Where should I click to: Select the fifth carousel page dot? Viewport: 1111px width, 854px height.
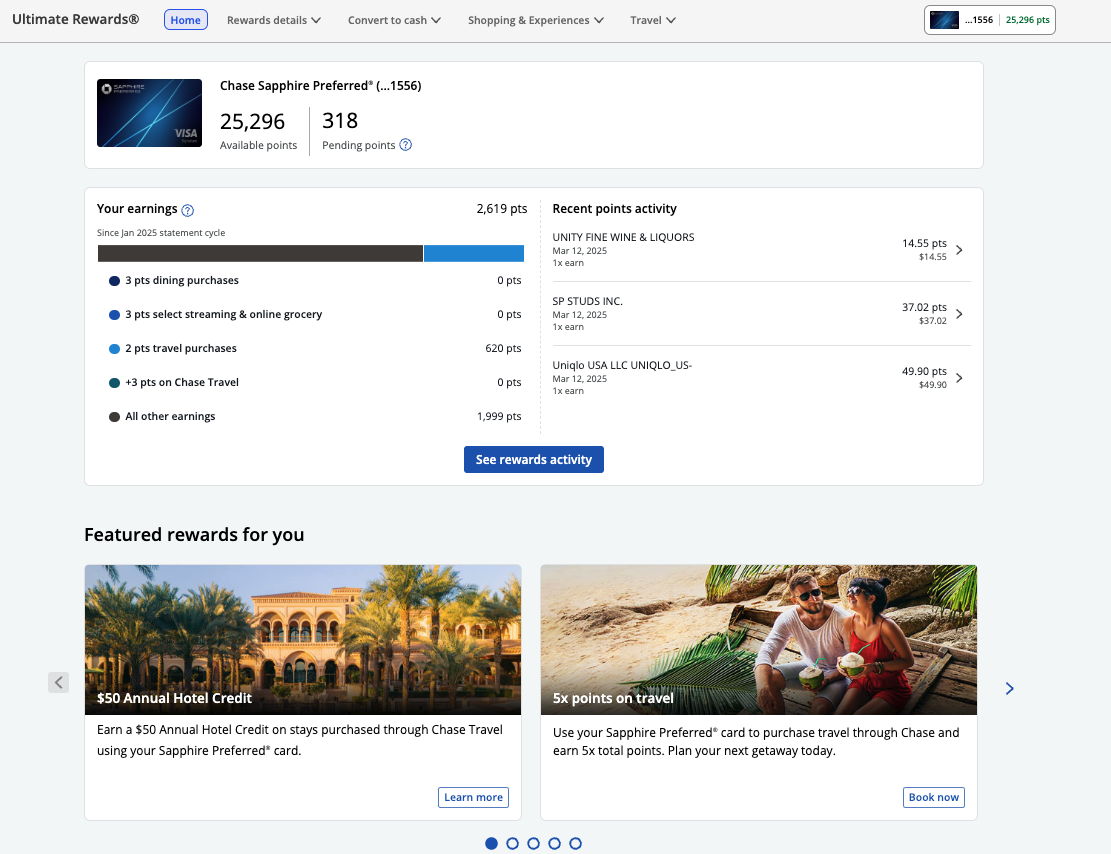point(575,843)
